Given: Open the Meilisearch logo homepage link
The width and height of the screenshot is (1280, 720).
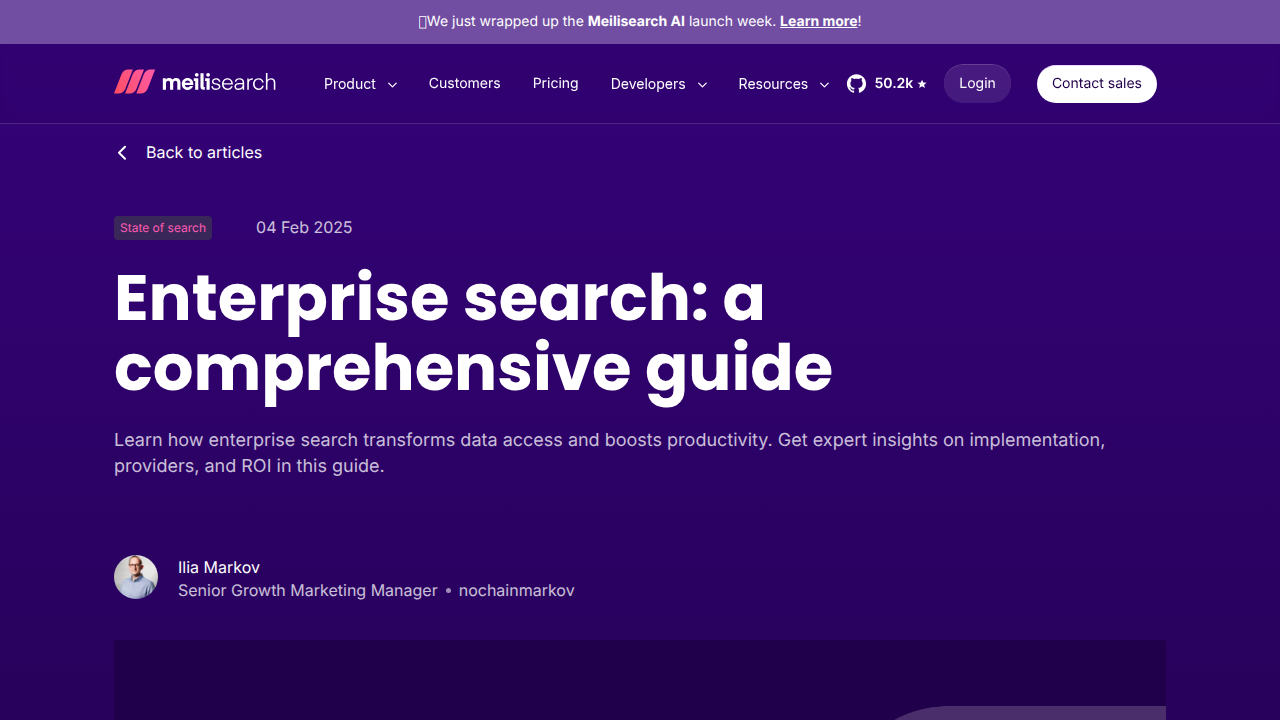Looking at the screenshot, I should point(195,83).
